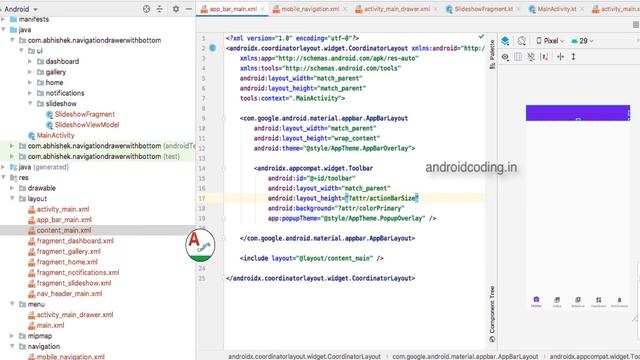Click the CoordinatorLayout breadcrumb at the bottom
The height and width of the screenshot is (360, 640).
point(304,356)
